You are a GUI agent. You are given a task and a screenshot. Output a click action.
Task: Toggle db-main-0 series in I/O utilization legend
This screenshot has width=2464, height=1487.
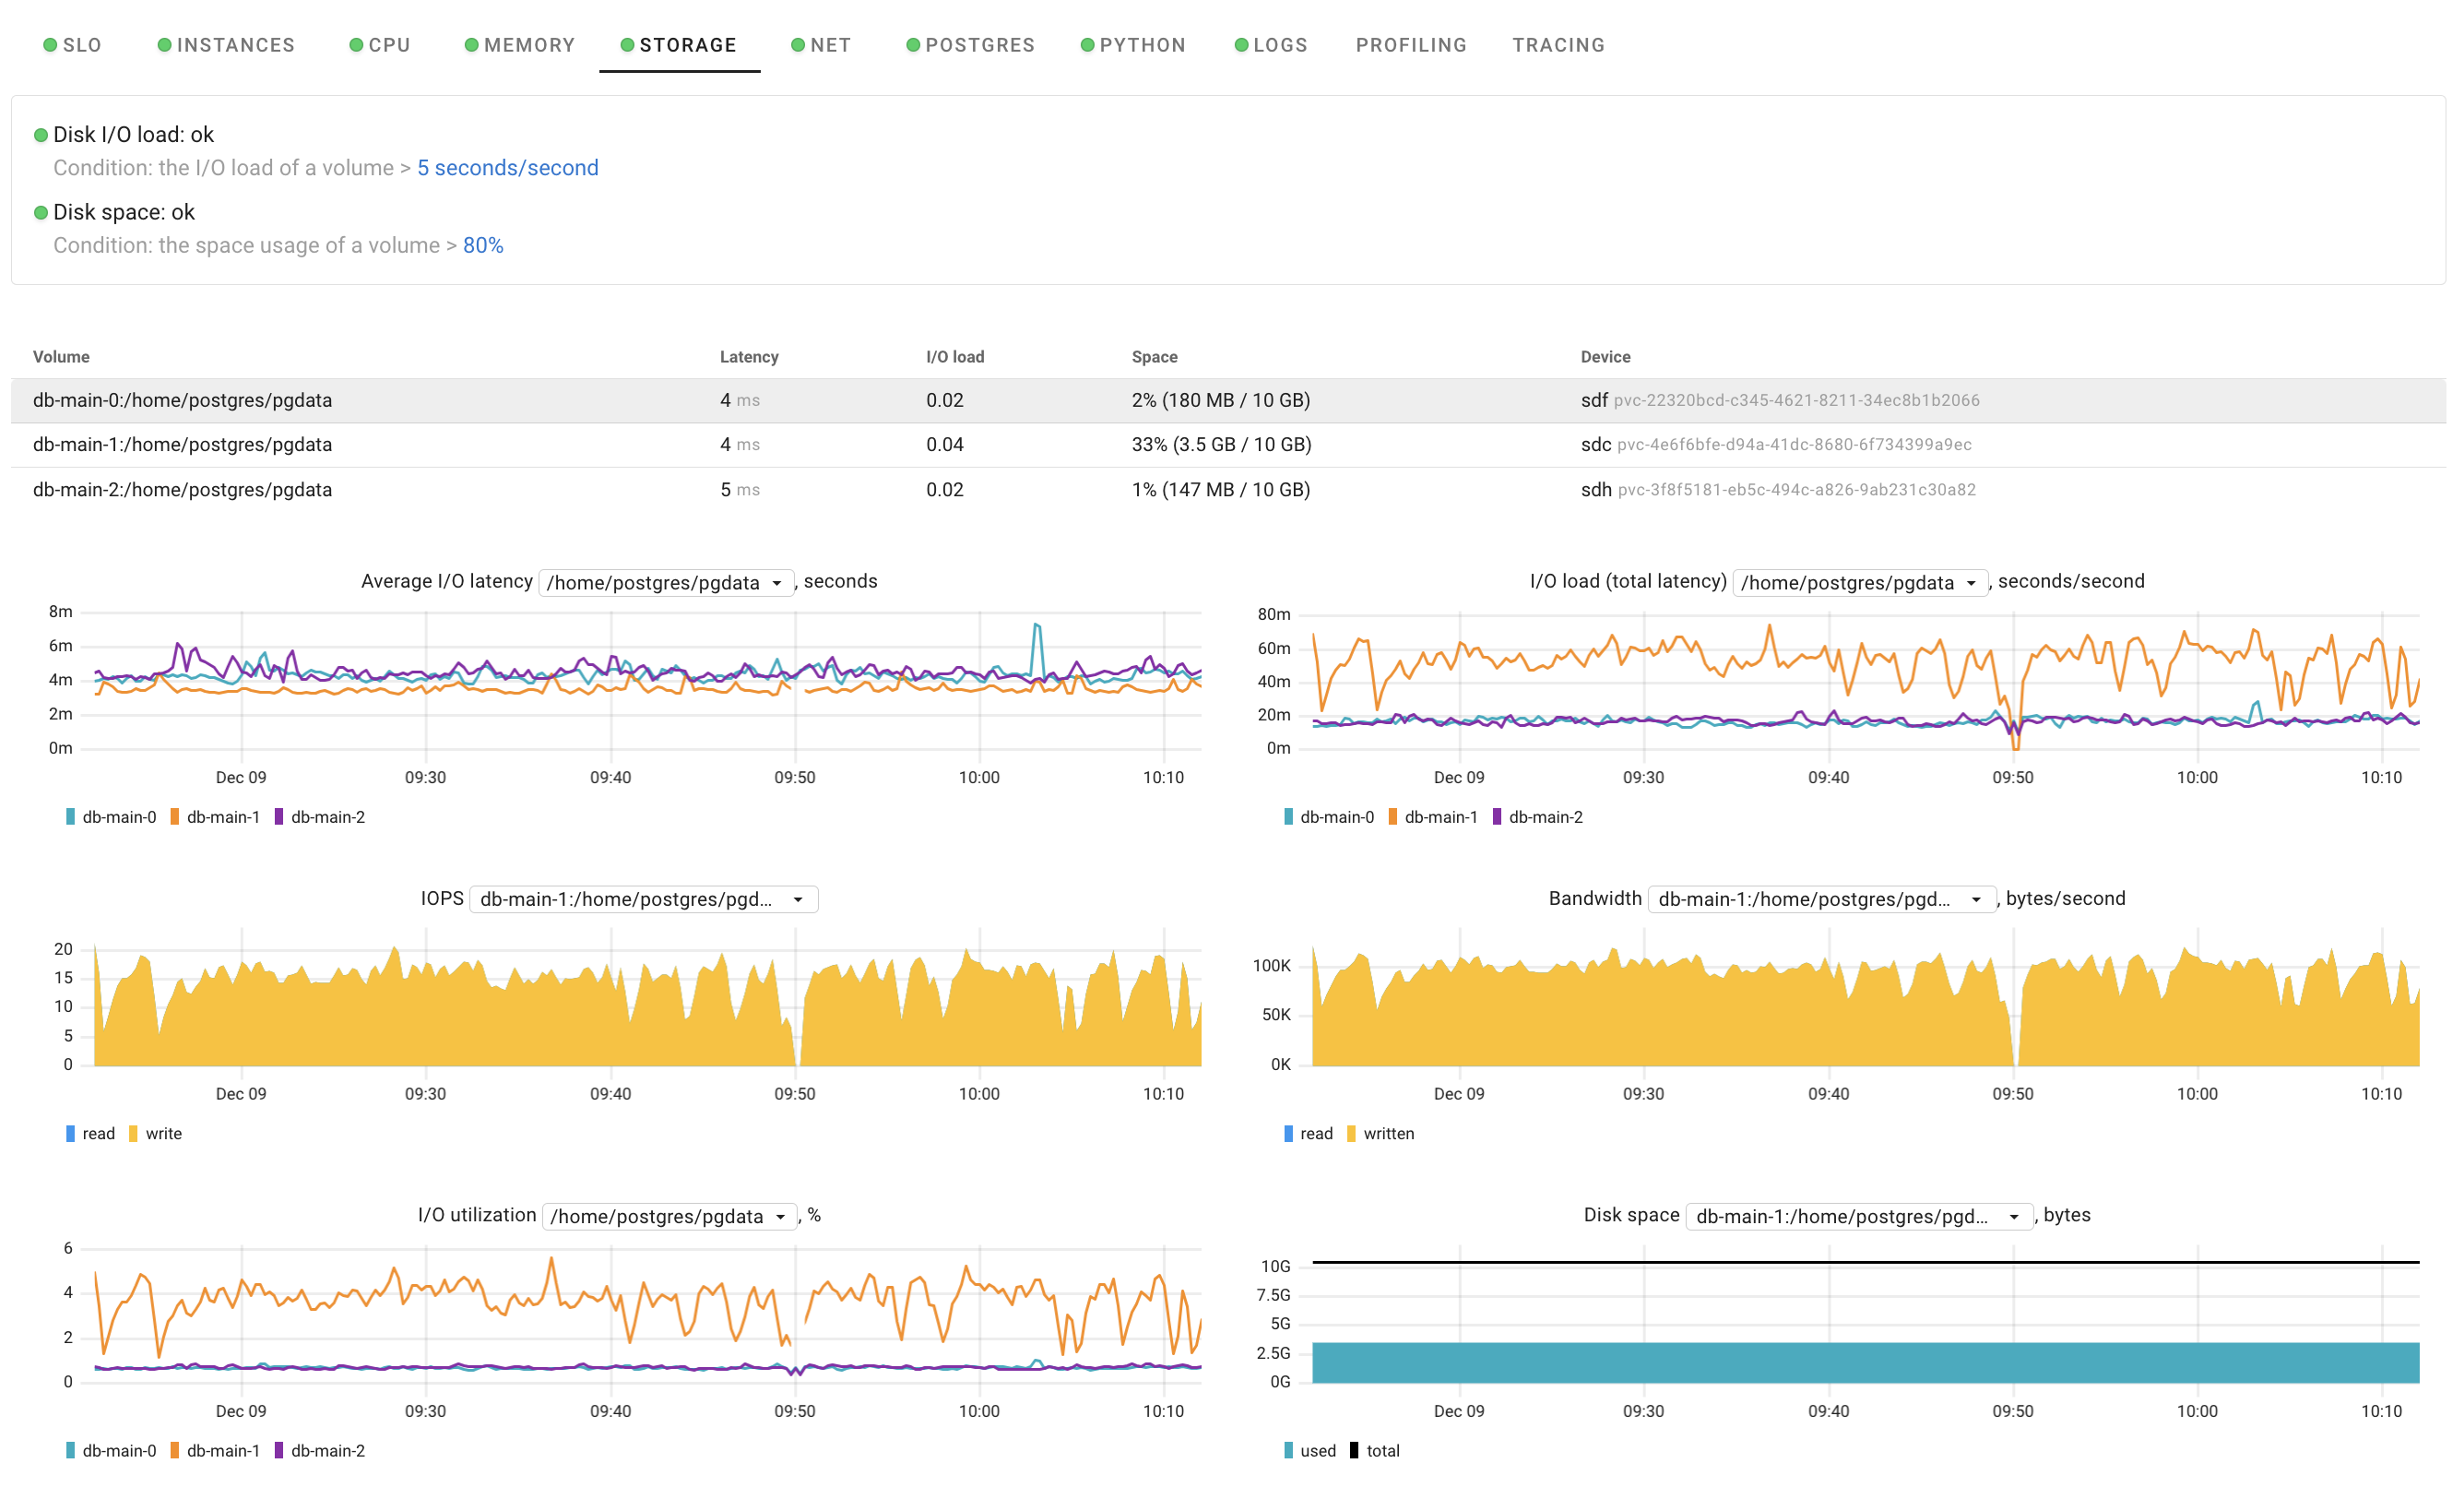[x=111, y=1451]
